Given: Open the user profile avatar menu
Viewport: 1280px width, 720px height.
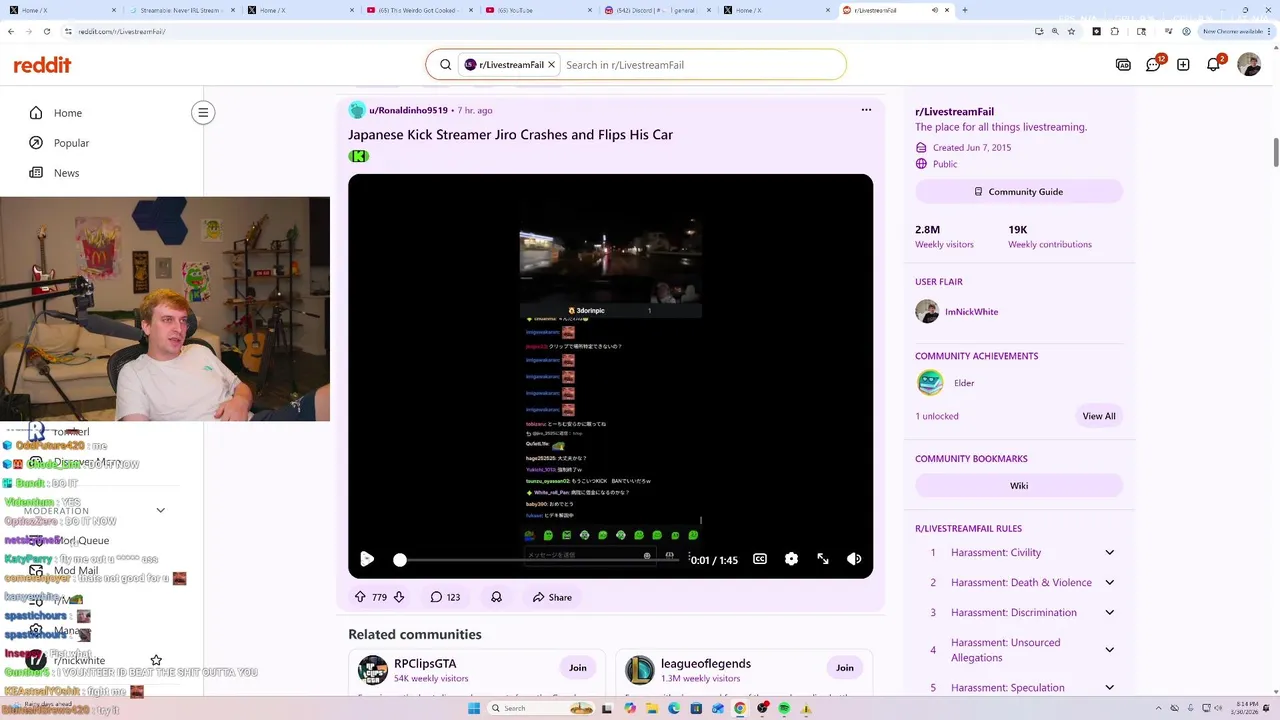Looking at the screenshot, I should point(1249,65).
